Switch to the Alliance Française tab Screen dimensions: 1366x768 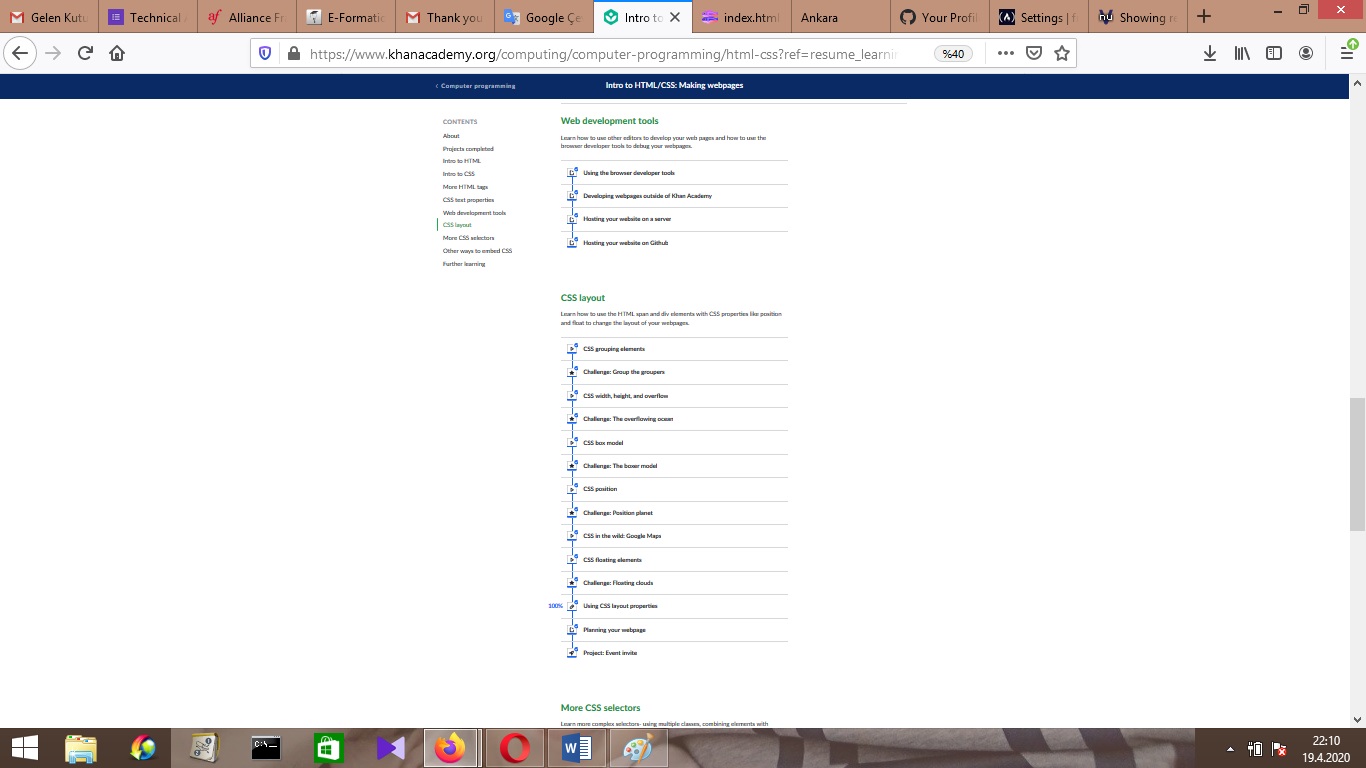point(247,17)
